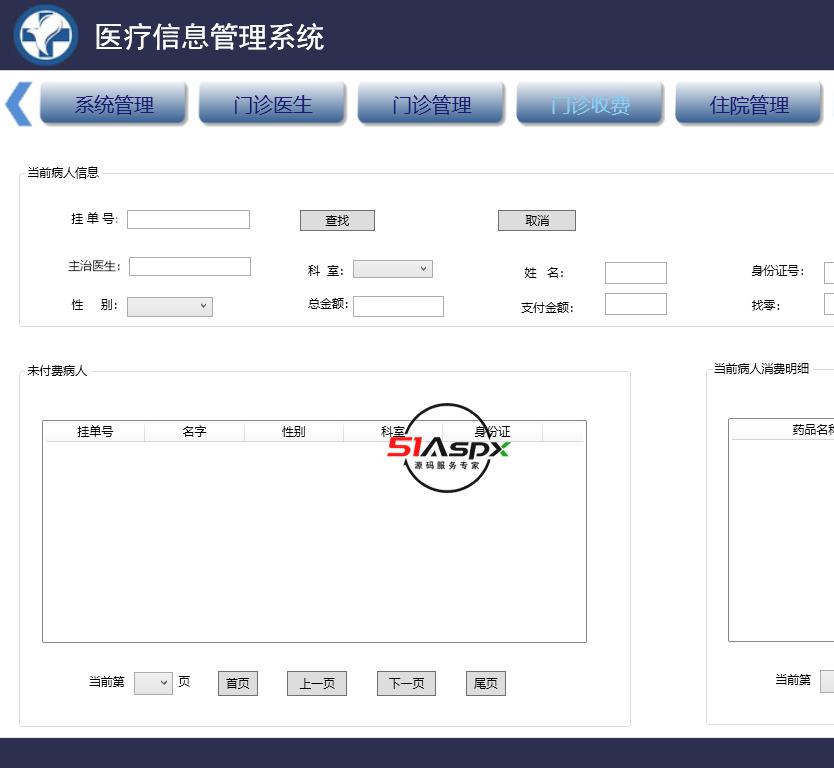This screenshot has width=834, height=768.
Task: Click the 挂单号 column header in unpaid table
Action: point(95,431)
